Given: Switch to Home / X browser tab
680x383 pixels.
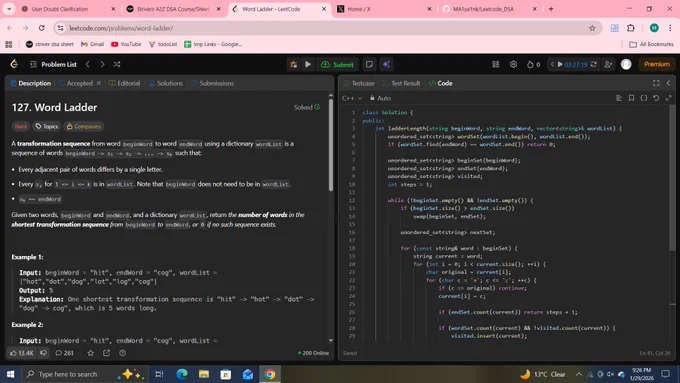Looking at the screenshot, I should point(384,9).
